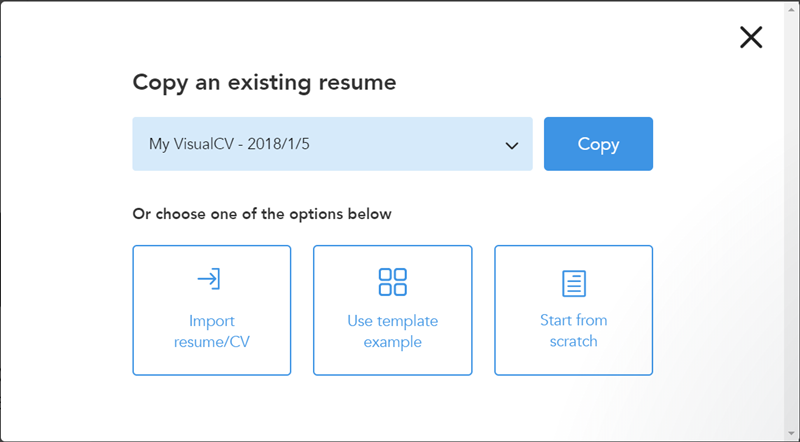
Task: Click 'Or choose one of the options below'
Action: (262, 214)
